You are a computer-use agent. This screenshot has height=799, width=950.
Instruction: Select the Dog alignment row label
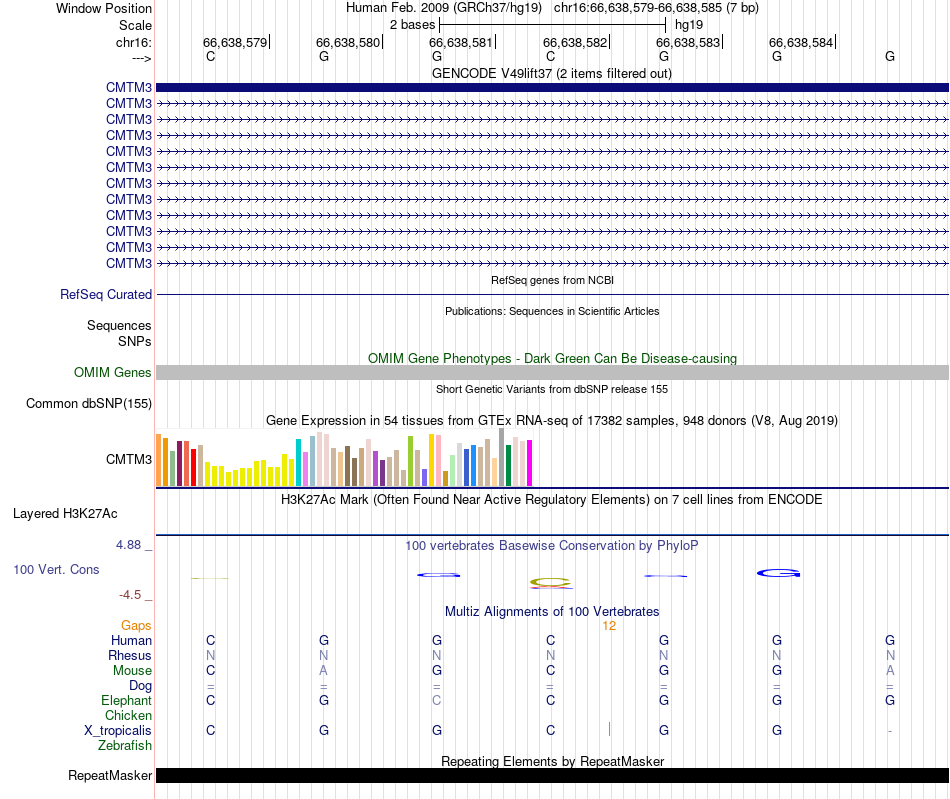[140, 686]
